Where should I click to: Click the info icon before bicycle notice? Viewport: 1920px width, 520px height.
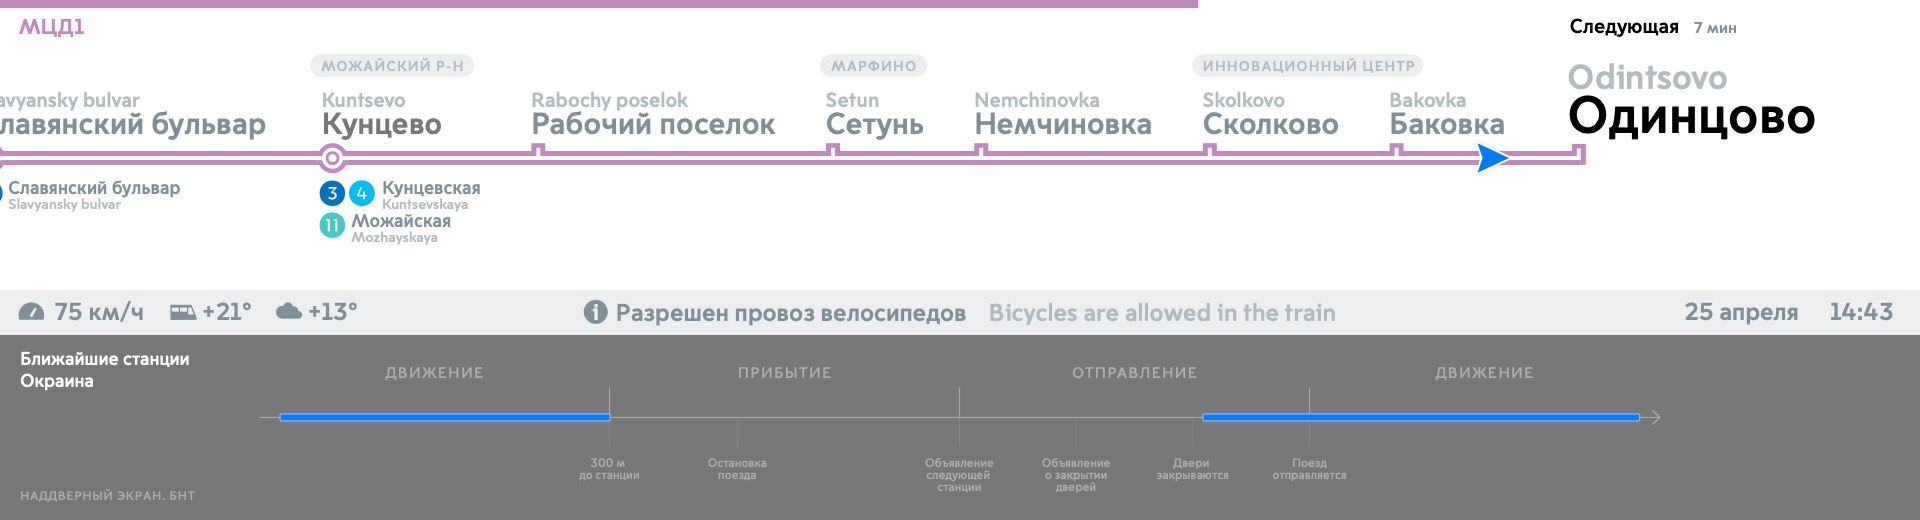pyautogui.click(x=595, y=313)
